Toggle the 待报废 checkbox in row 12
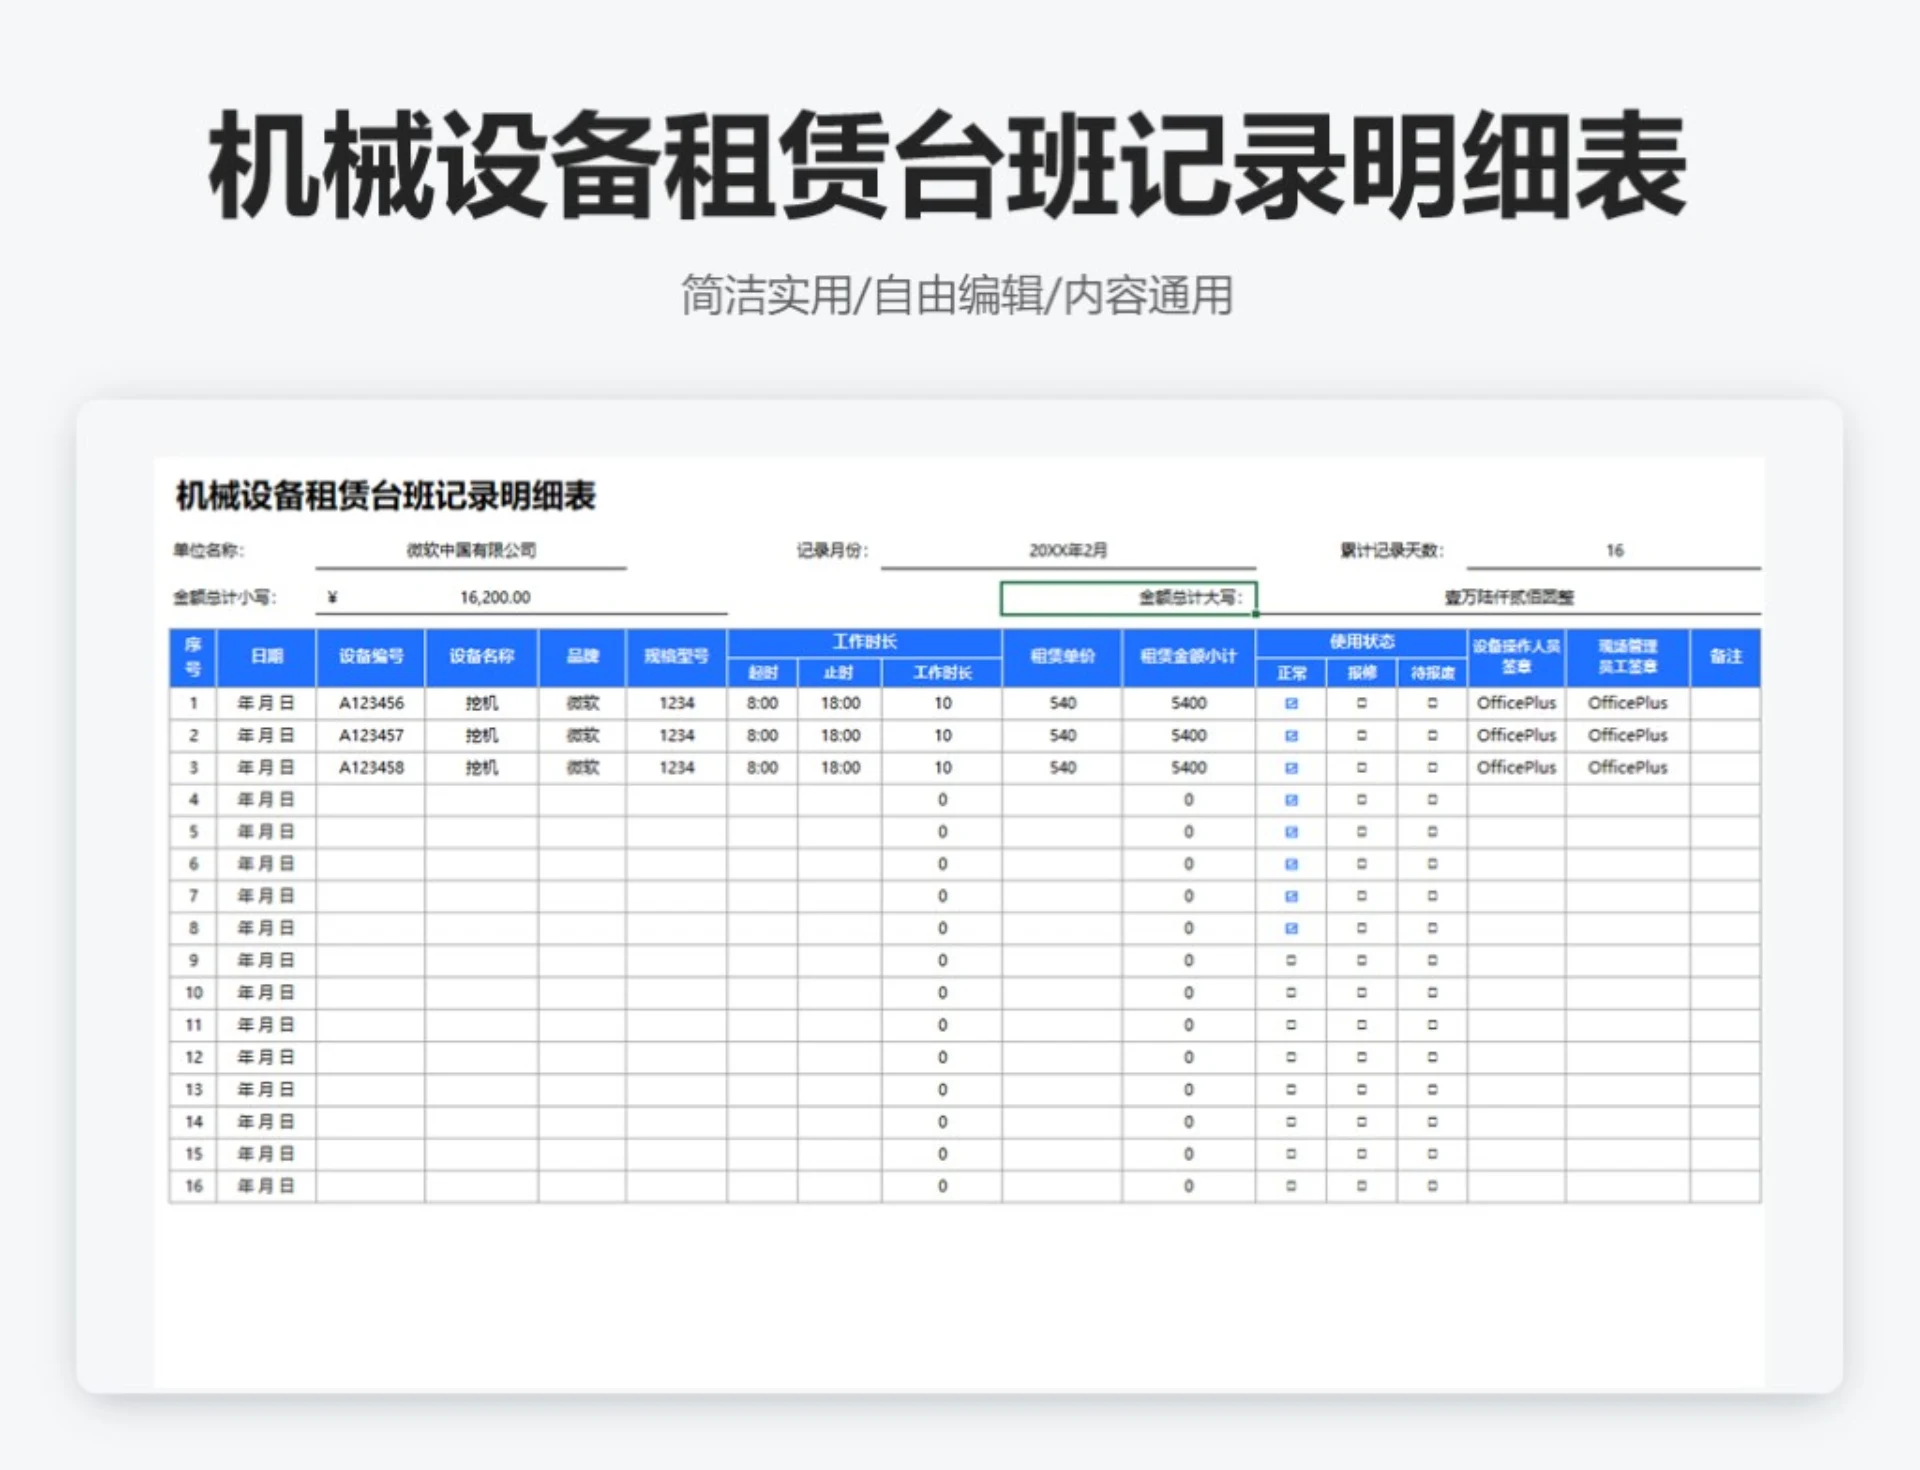This screenshot has height=1470, width=1920. 1432,1055
